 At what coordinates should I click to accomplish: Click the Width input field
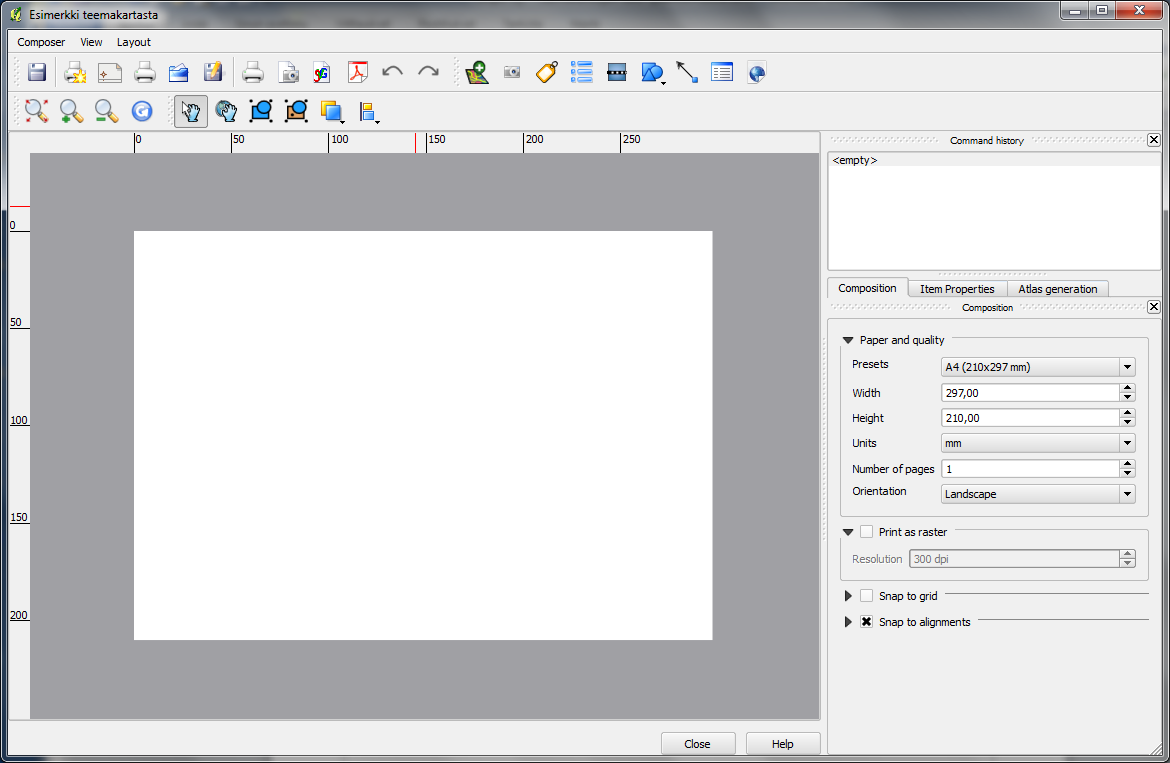point(1030,393)
